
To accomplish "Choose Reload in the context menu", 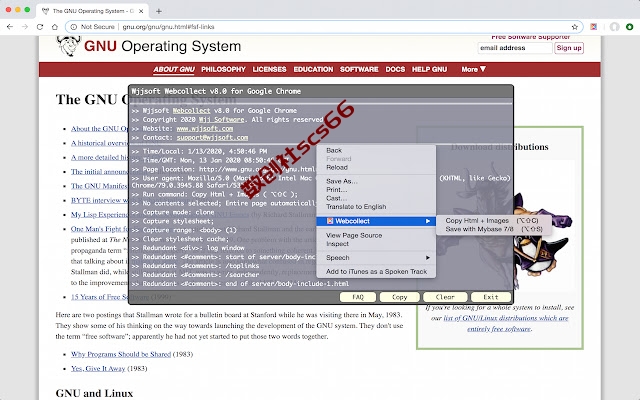I will coord(376,167).
